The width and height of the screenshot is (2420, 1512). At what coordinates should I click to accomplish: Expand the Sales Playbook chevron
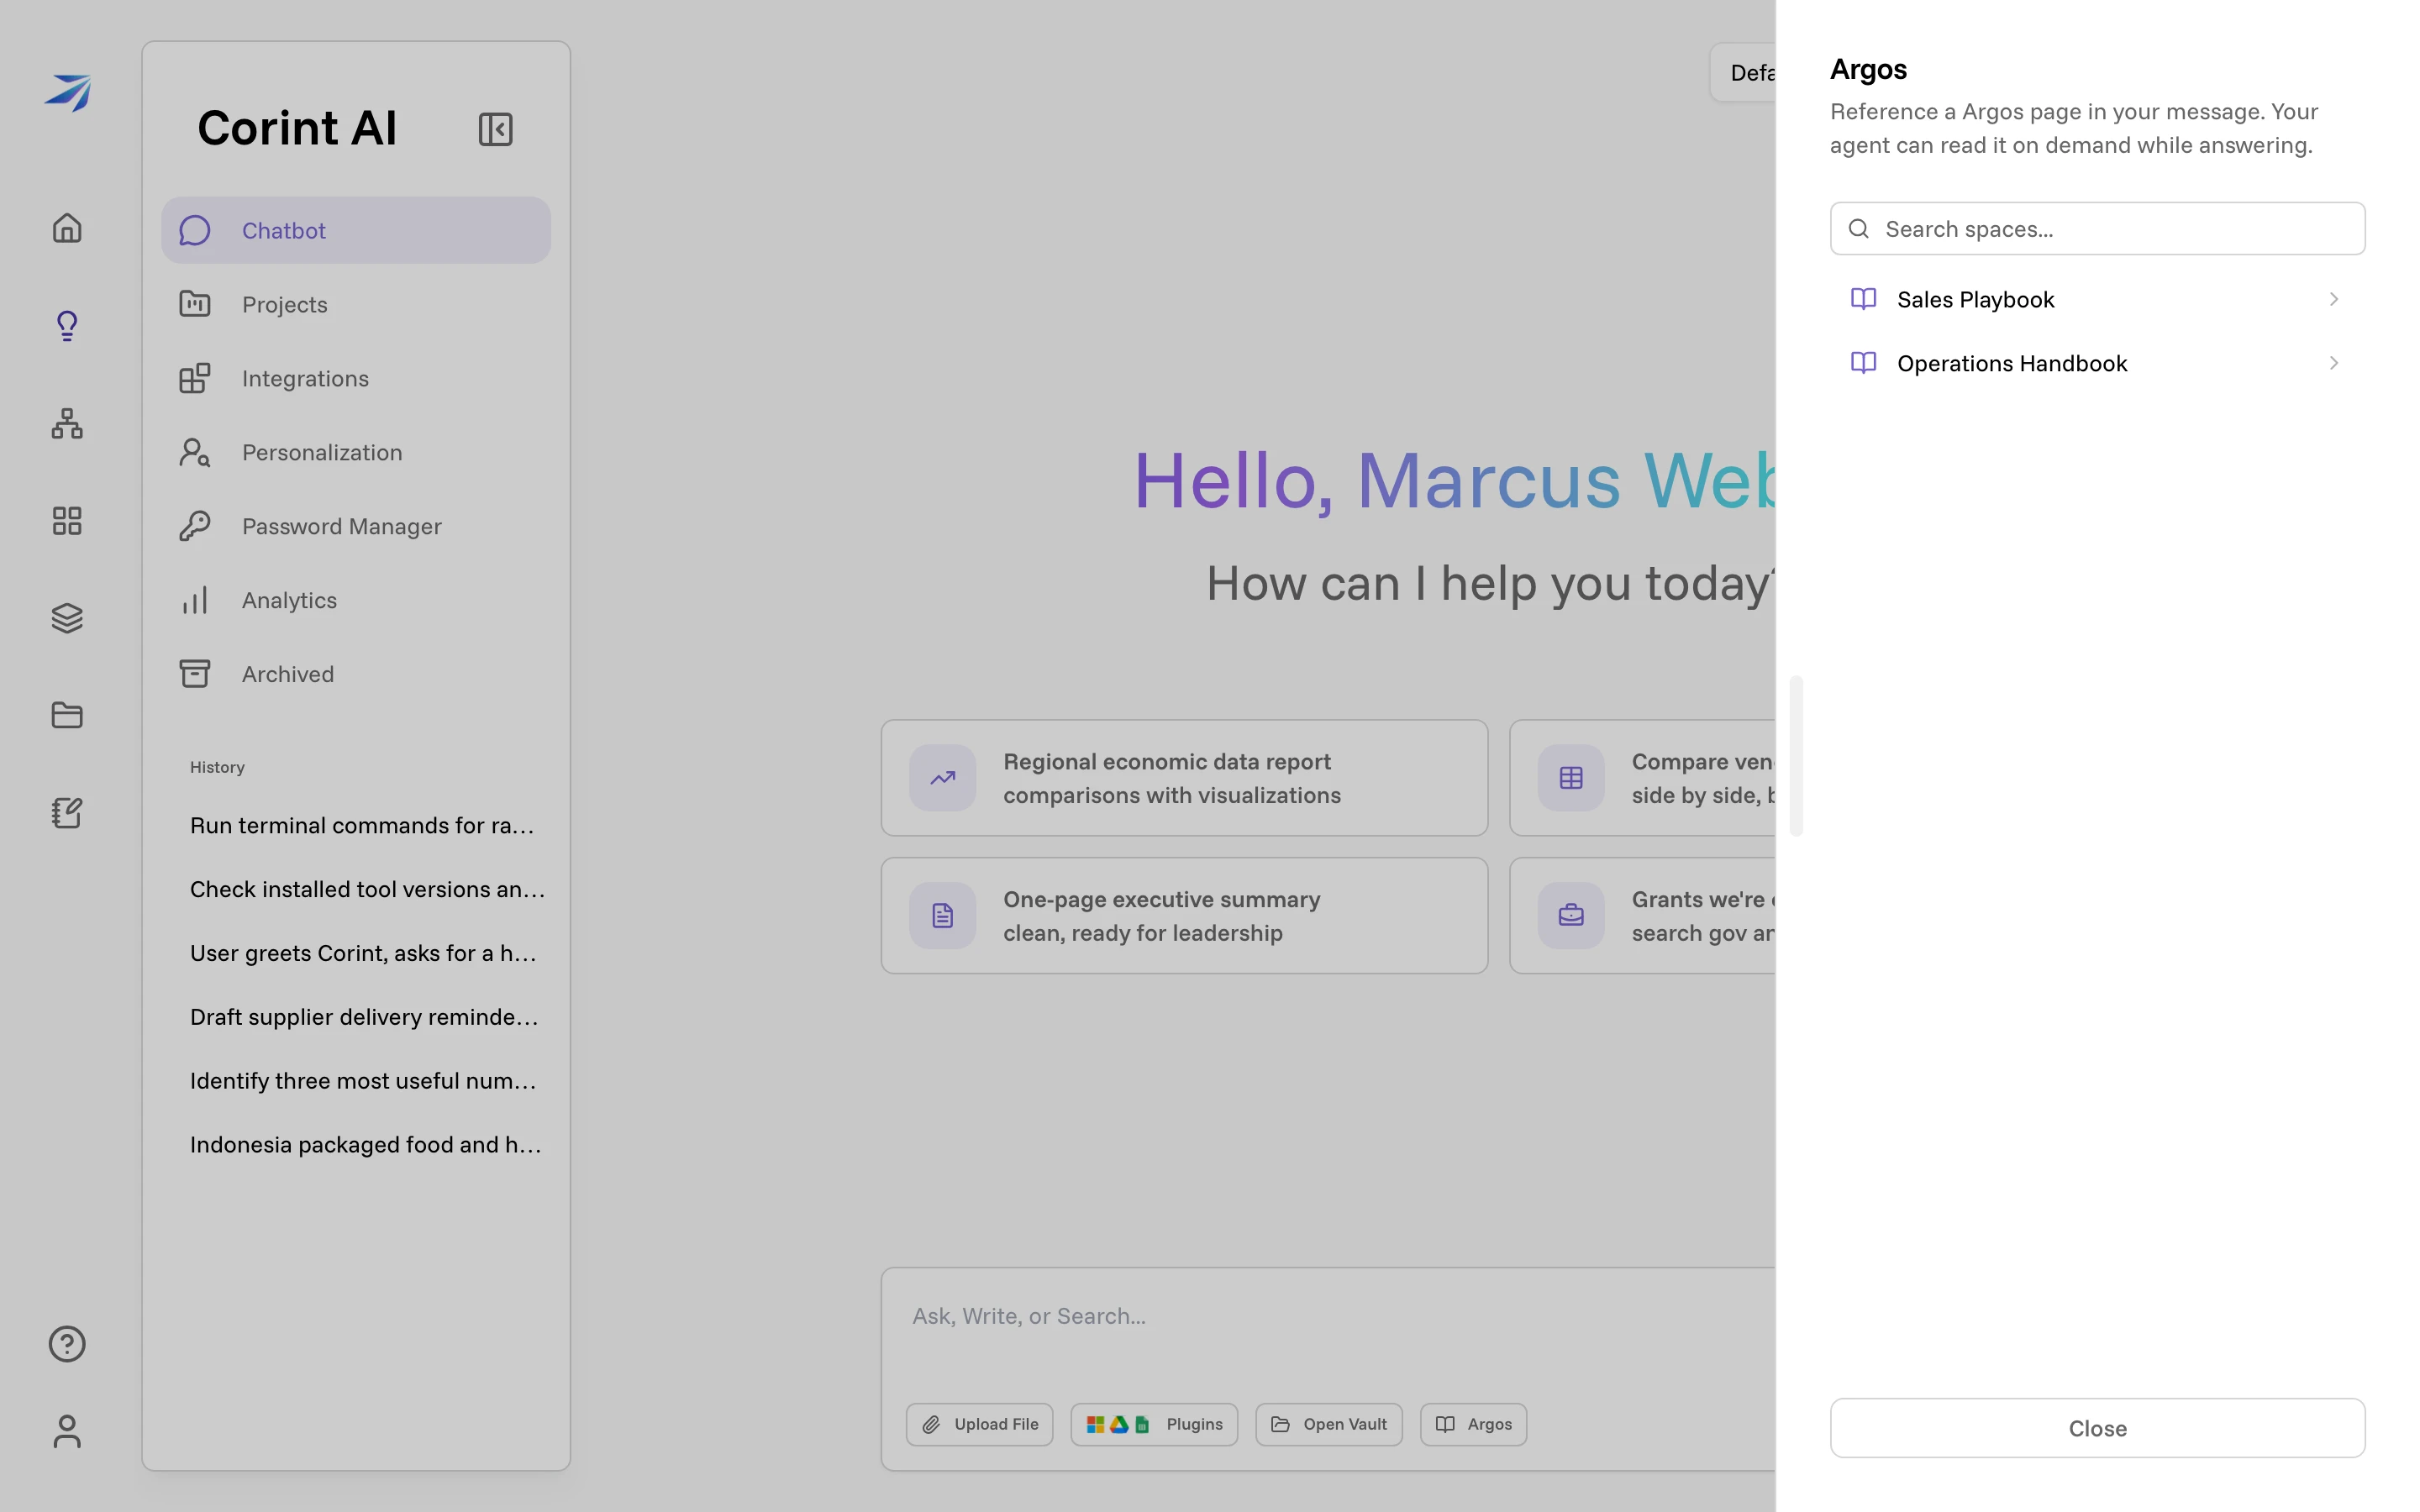(2334, 299)
